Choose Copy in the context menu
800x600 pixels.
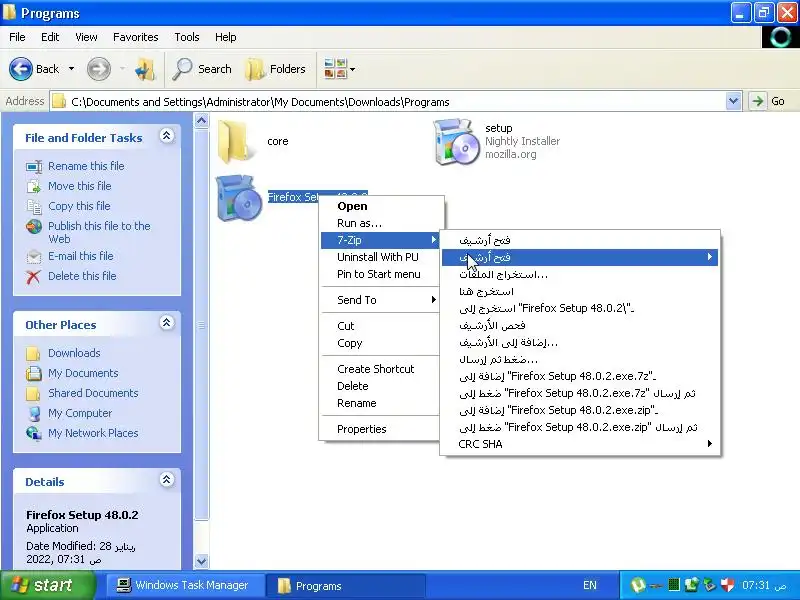[380, 343]
